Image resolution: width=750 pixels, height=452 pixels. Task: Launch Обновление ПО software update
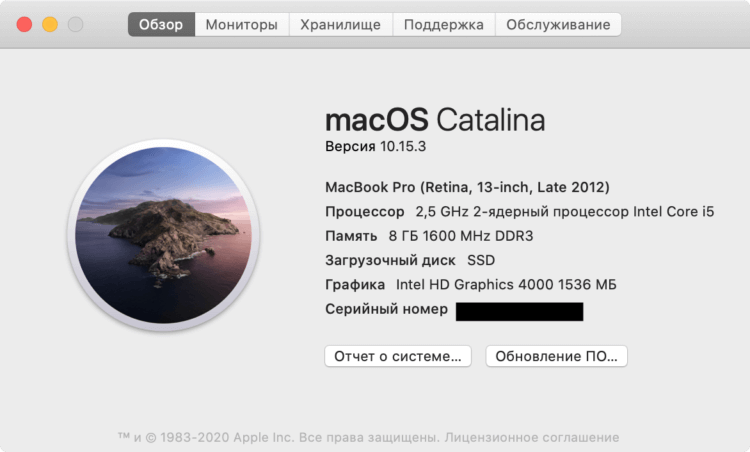pyautogui.click(x=556, y=356)
